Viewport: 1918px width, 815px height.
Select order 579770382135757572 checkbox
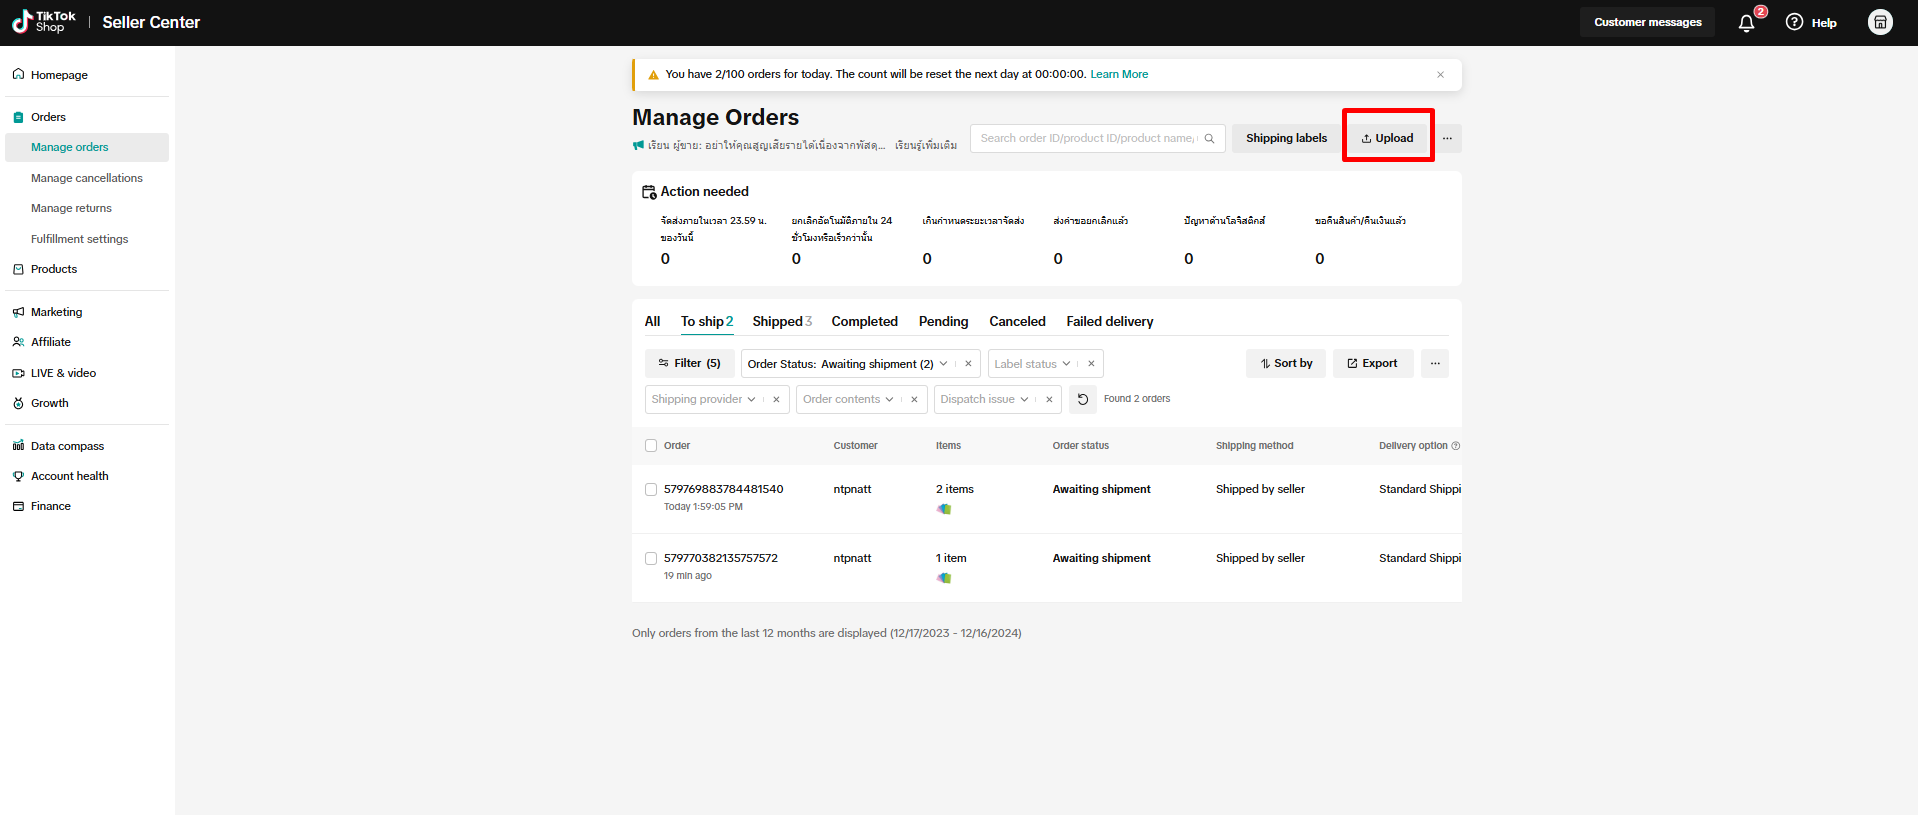[651, 559]
